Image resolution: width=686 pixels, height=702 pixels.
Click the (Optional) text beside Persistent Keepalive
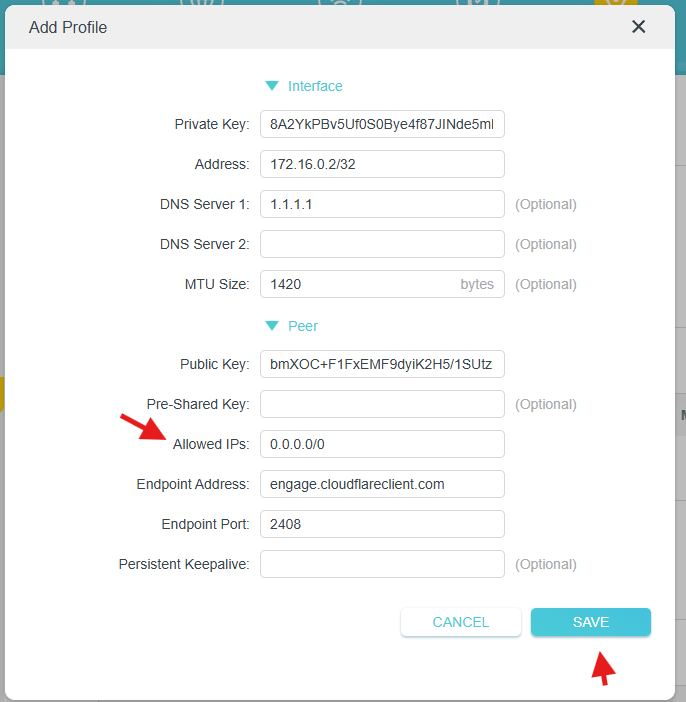click(x=545, y=565)
